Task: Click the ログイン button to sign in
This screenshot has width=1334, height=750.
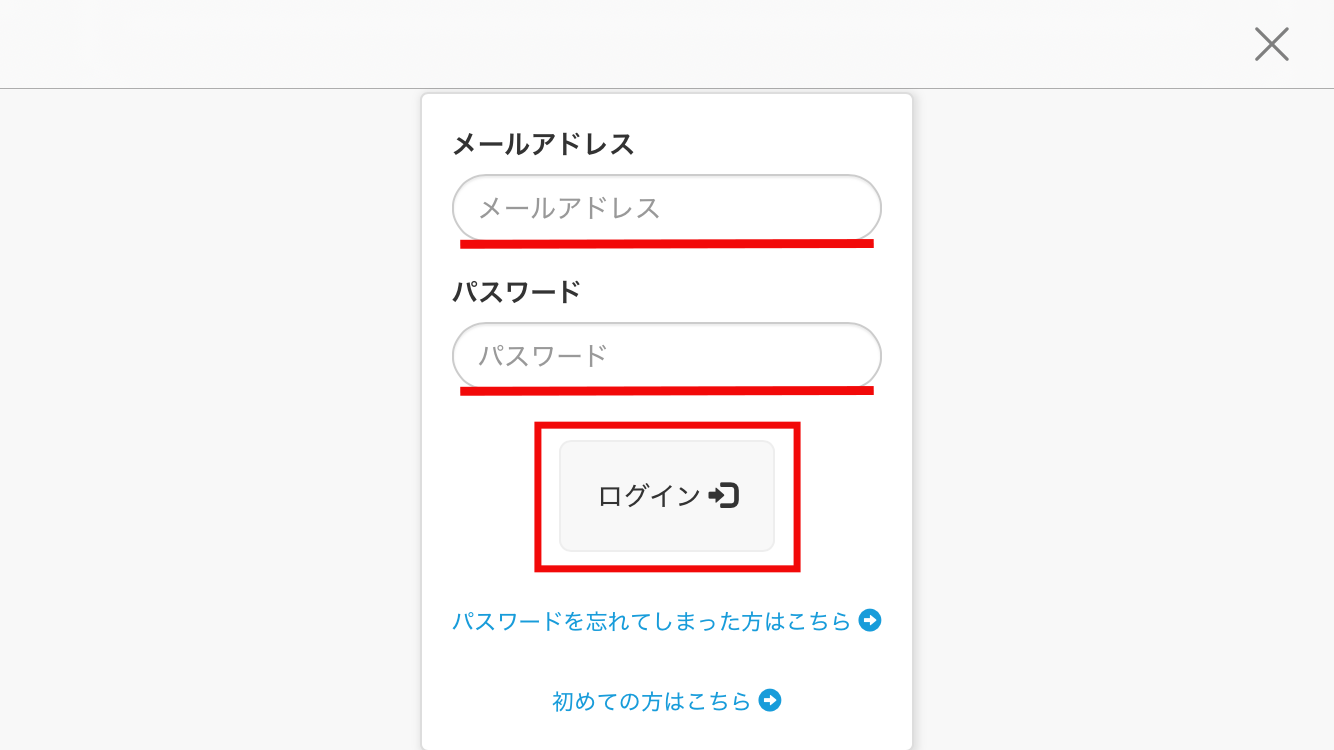Action: click(x=666, y=495)
